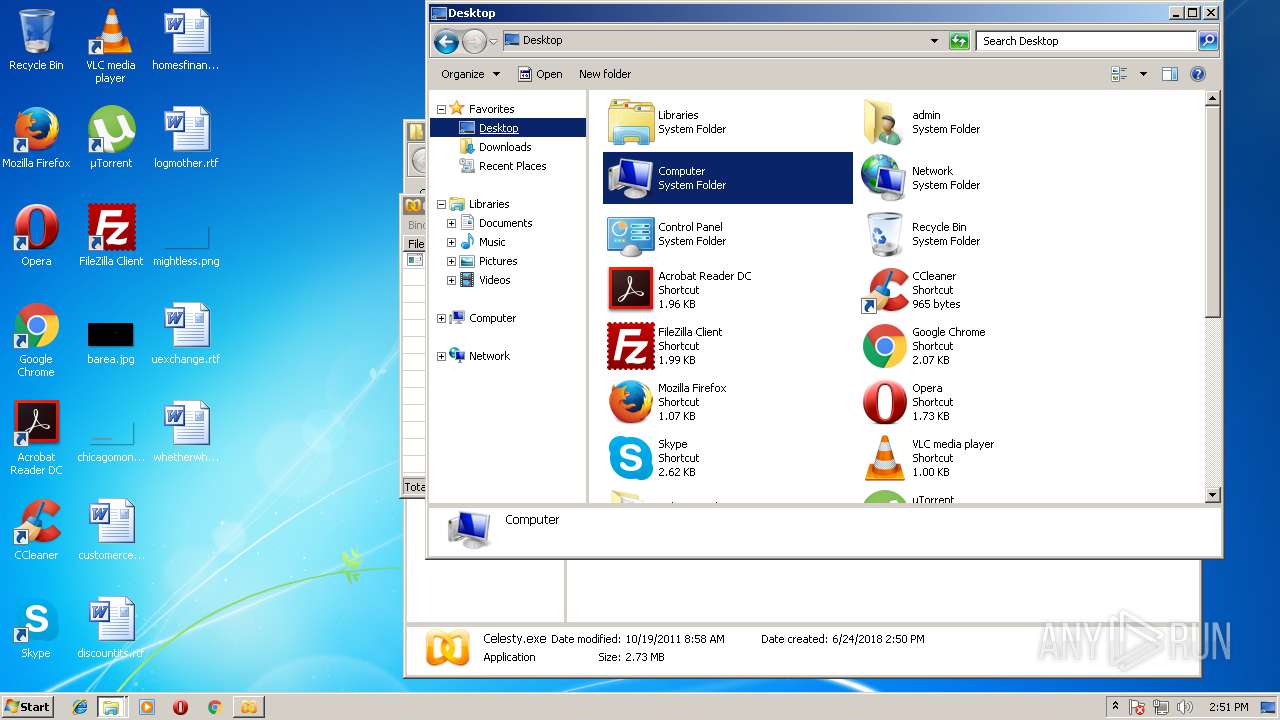Image resolution: width=1280 pixels, height=720 pixels.
Task: Open Explorer Help via the question mark icon
Action: click(1198, 74)
